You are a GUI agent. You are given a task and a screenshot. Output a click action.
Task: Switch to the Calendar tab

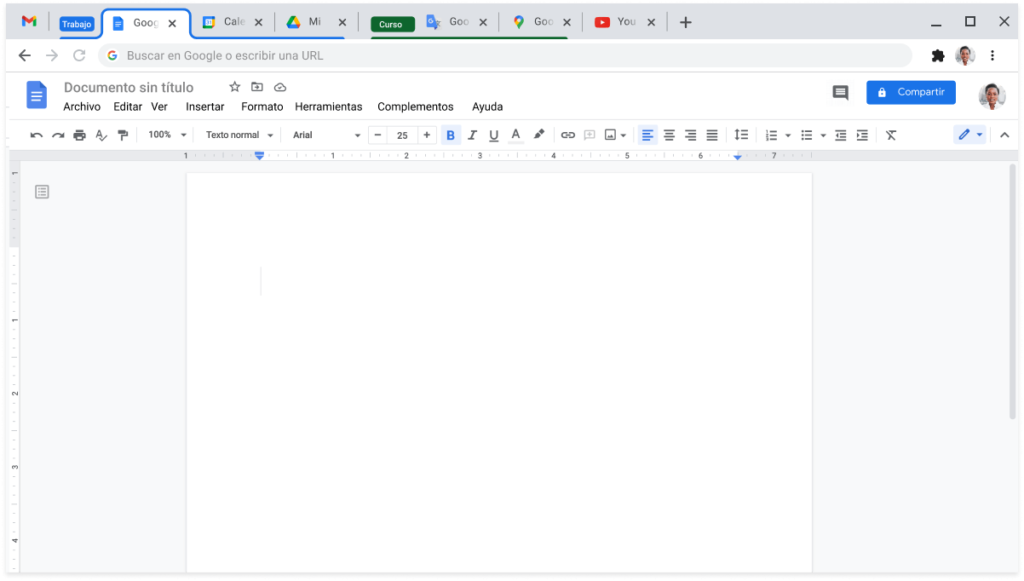227,21
